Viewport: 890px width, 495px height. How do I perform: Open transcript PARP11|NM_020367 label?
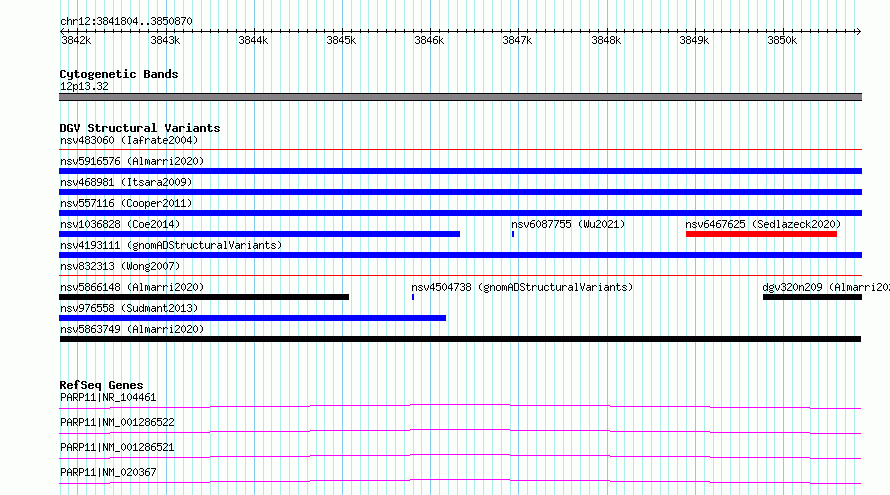click(108, 472)
